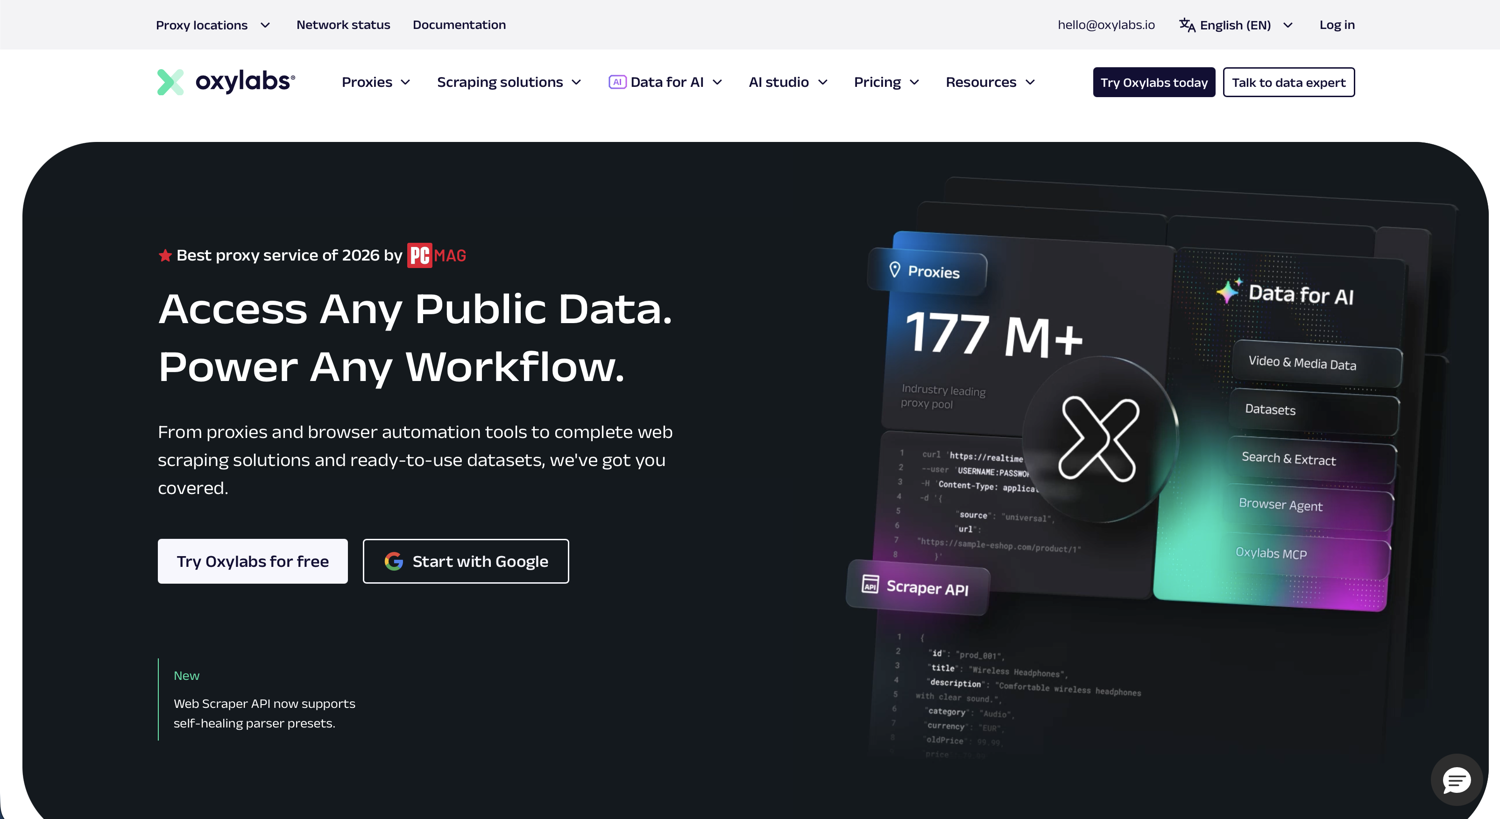Click the red star award icon
The width and height of the screenshot is (1500, 819).
[165, 256]
